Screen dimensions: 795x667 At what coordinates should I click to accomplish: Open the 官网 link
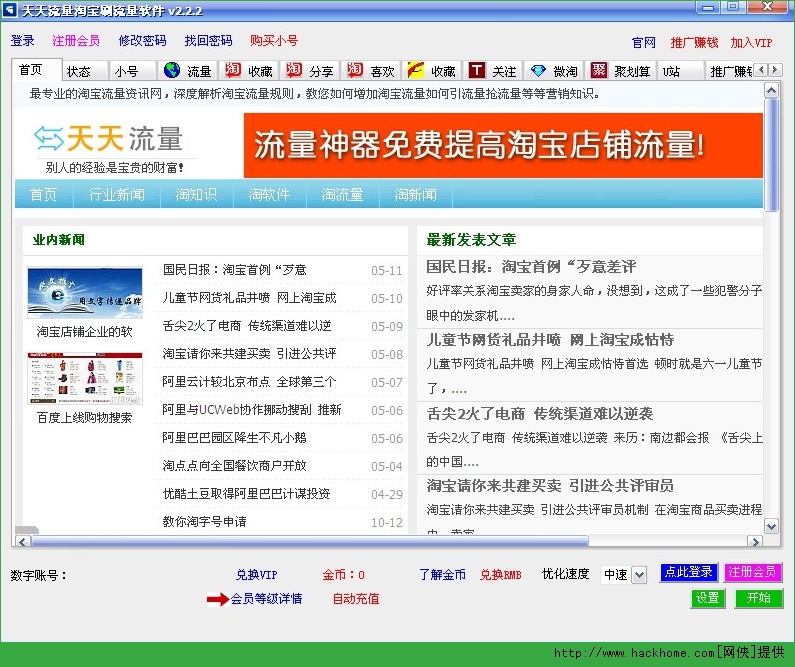(x=644, y=43)
